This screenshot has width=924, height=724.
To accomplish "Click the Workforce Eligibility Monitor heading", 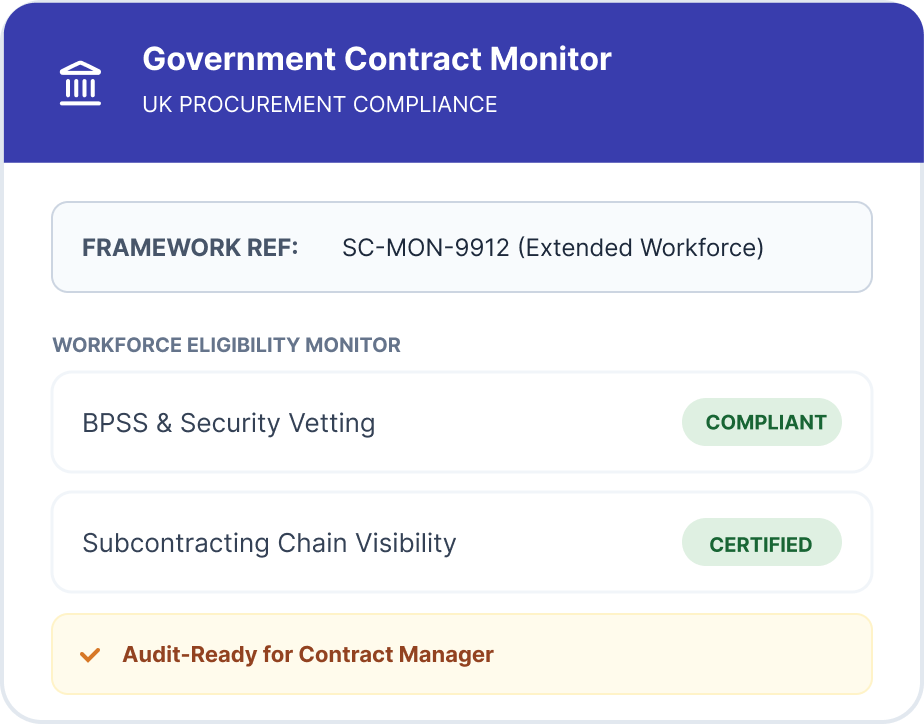I will (226, 345).
